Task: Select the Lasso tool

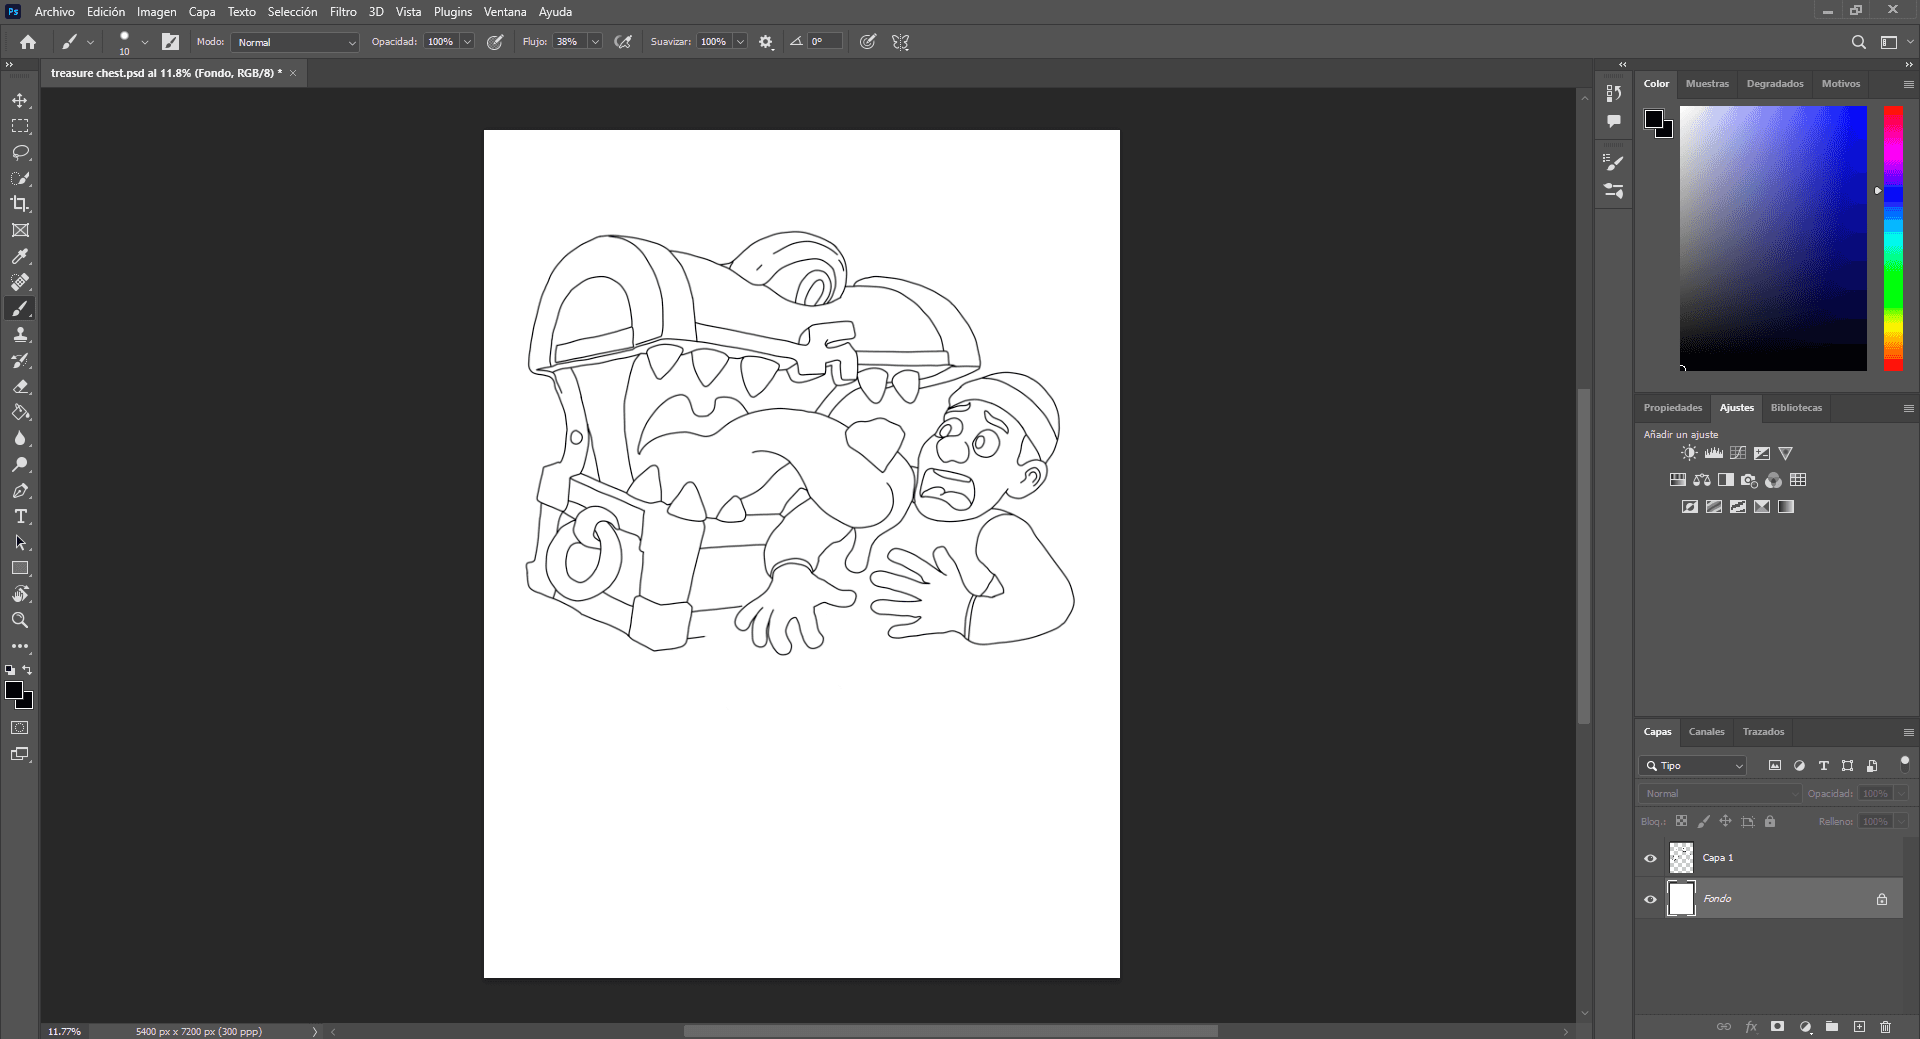Action: point(20,153)
